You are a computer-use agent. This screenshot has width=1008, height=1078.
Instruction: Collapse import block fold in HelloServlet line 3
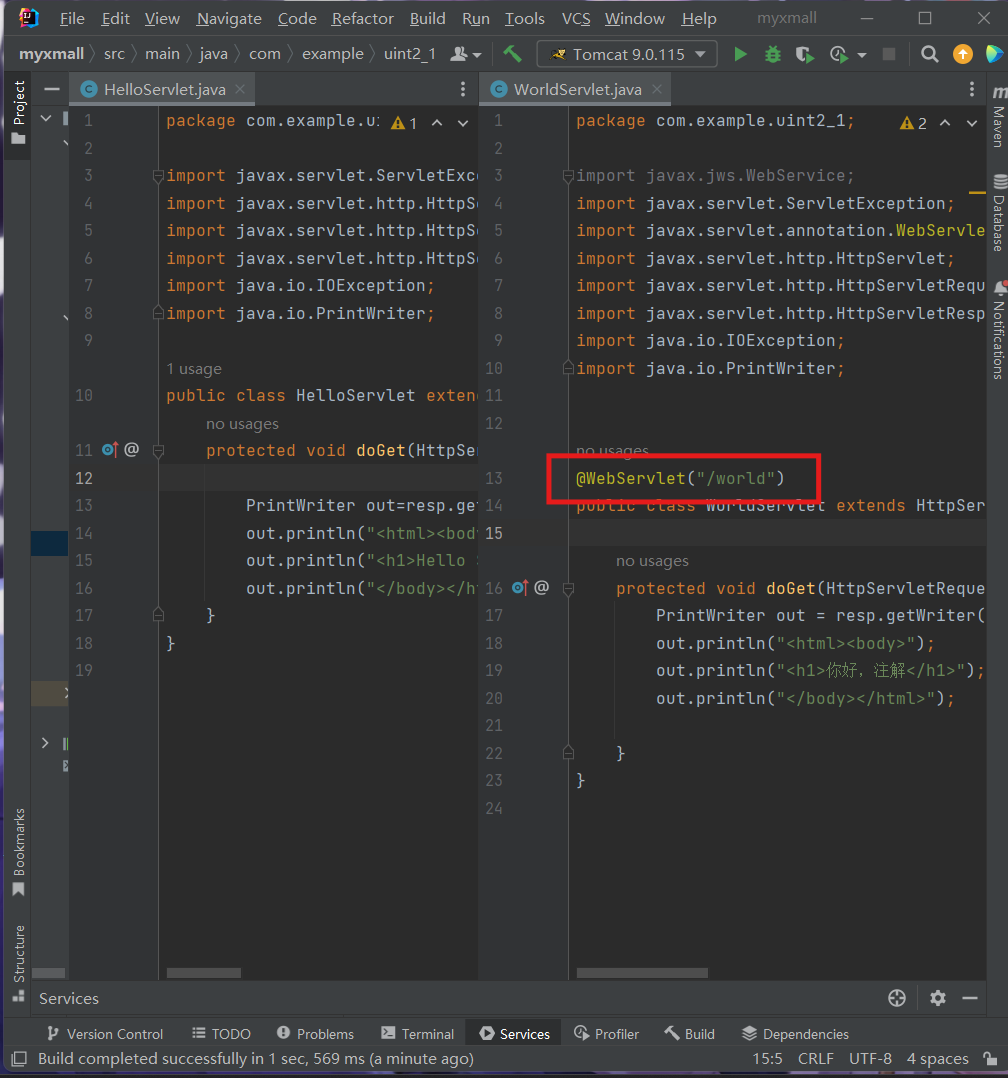pos(157,176)
